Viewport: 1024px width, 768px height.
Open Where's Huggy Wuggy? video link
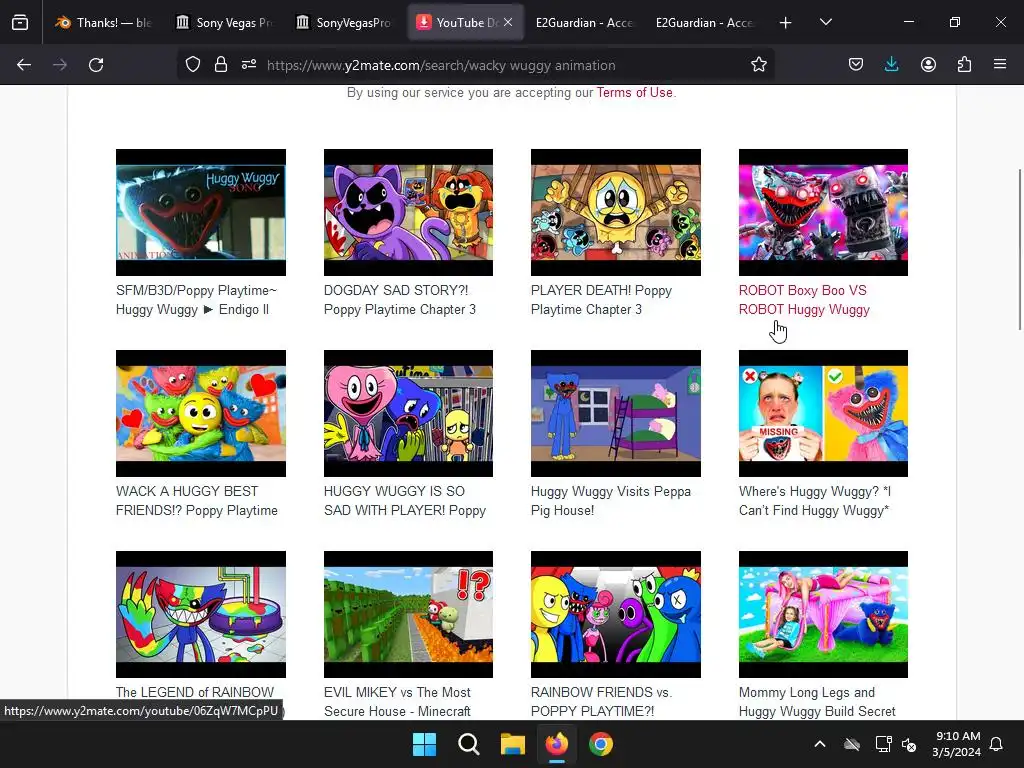pos(814,501)
